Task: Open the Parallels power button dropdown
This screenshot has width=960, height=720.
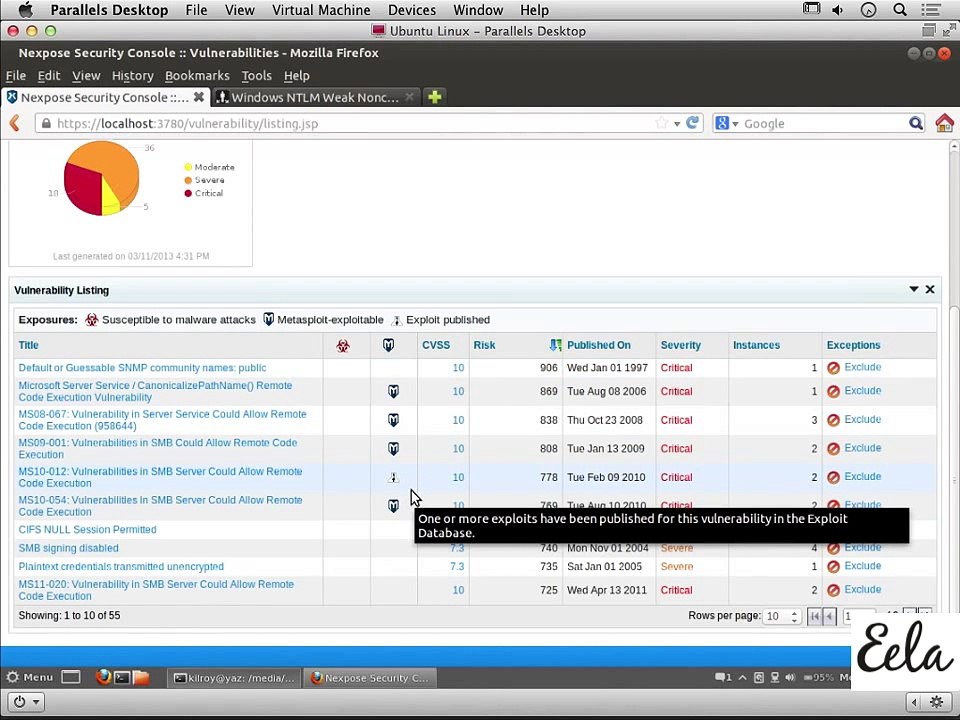Action: (x=26, y=702)
